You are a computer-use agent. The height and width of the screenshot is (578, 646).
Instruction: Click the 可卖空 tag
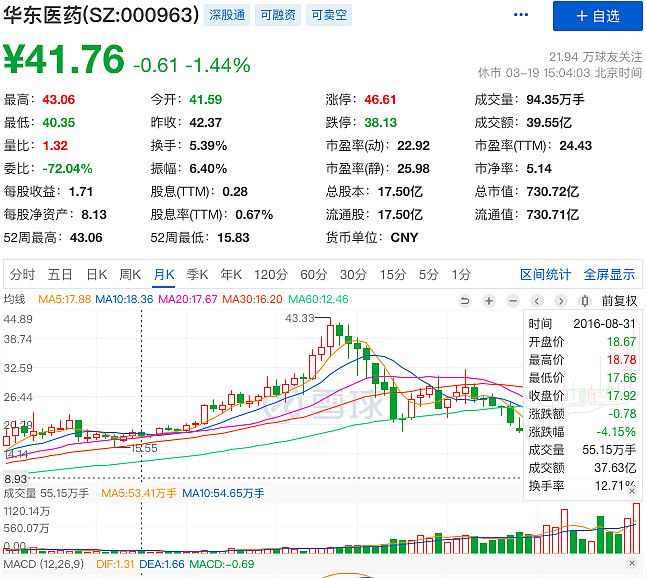pyautogui.click(x=329, y=15)
